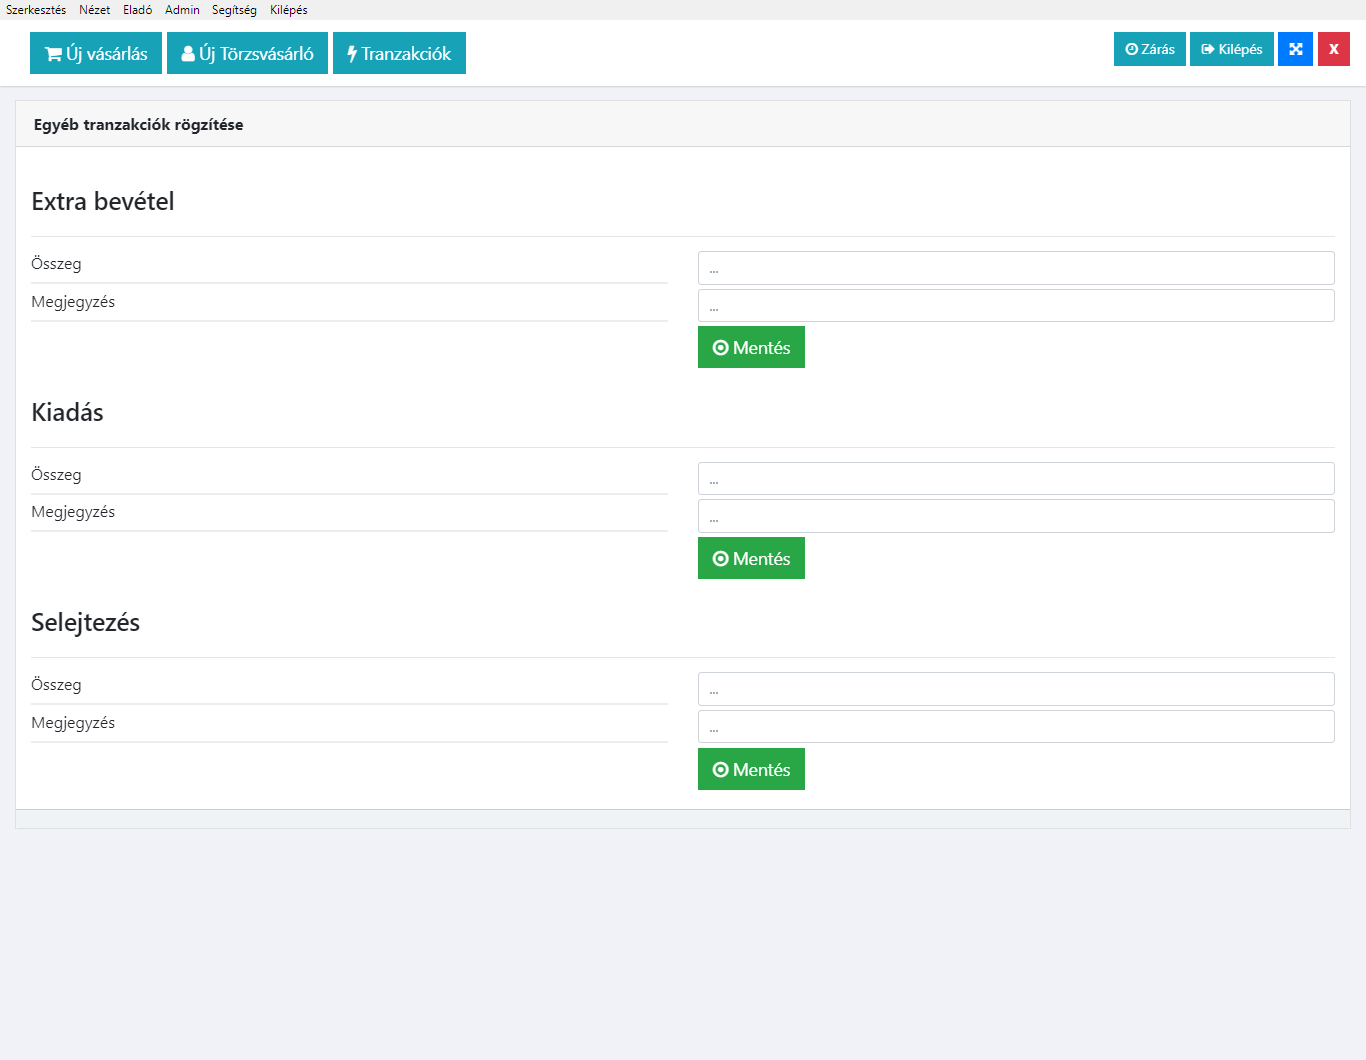Image resolution: width=1366 pixels, height=1060 pixels.
Task: Click the Új Törzsvásárló user icon button
Action: point(247,54)
